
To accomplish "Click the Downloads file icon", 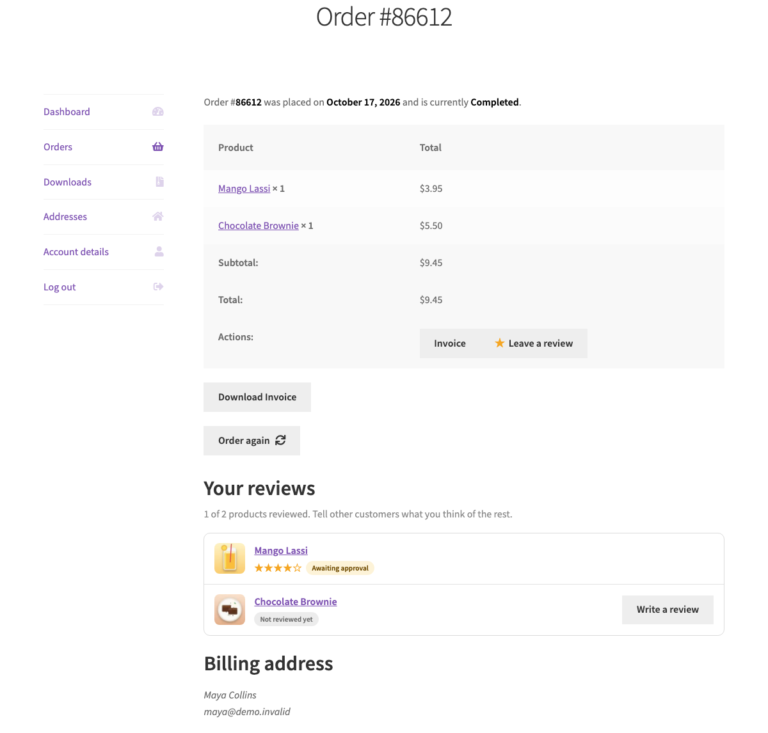I will click(x=160, y=182).
